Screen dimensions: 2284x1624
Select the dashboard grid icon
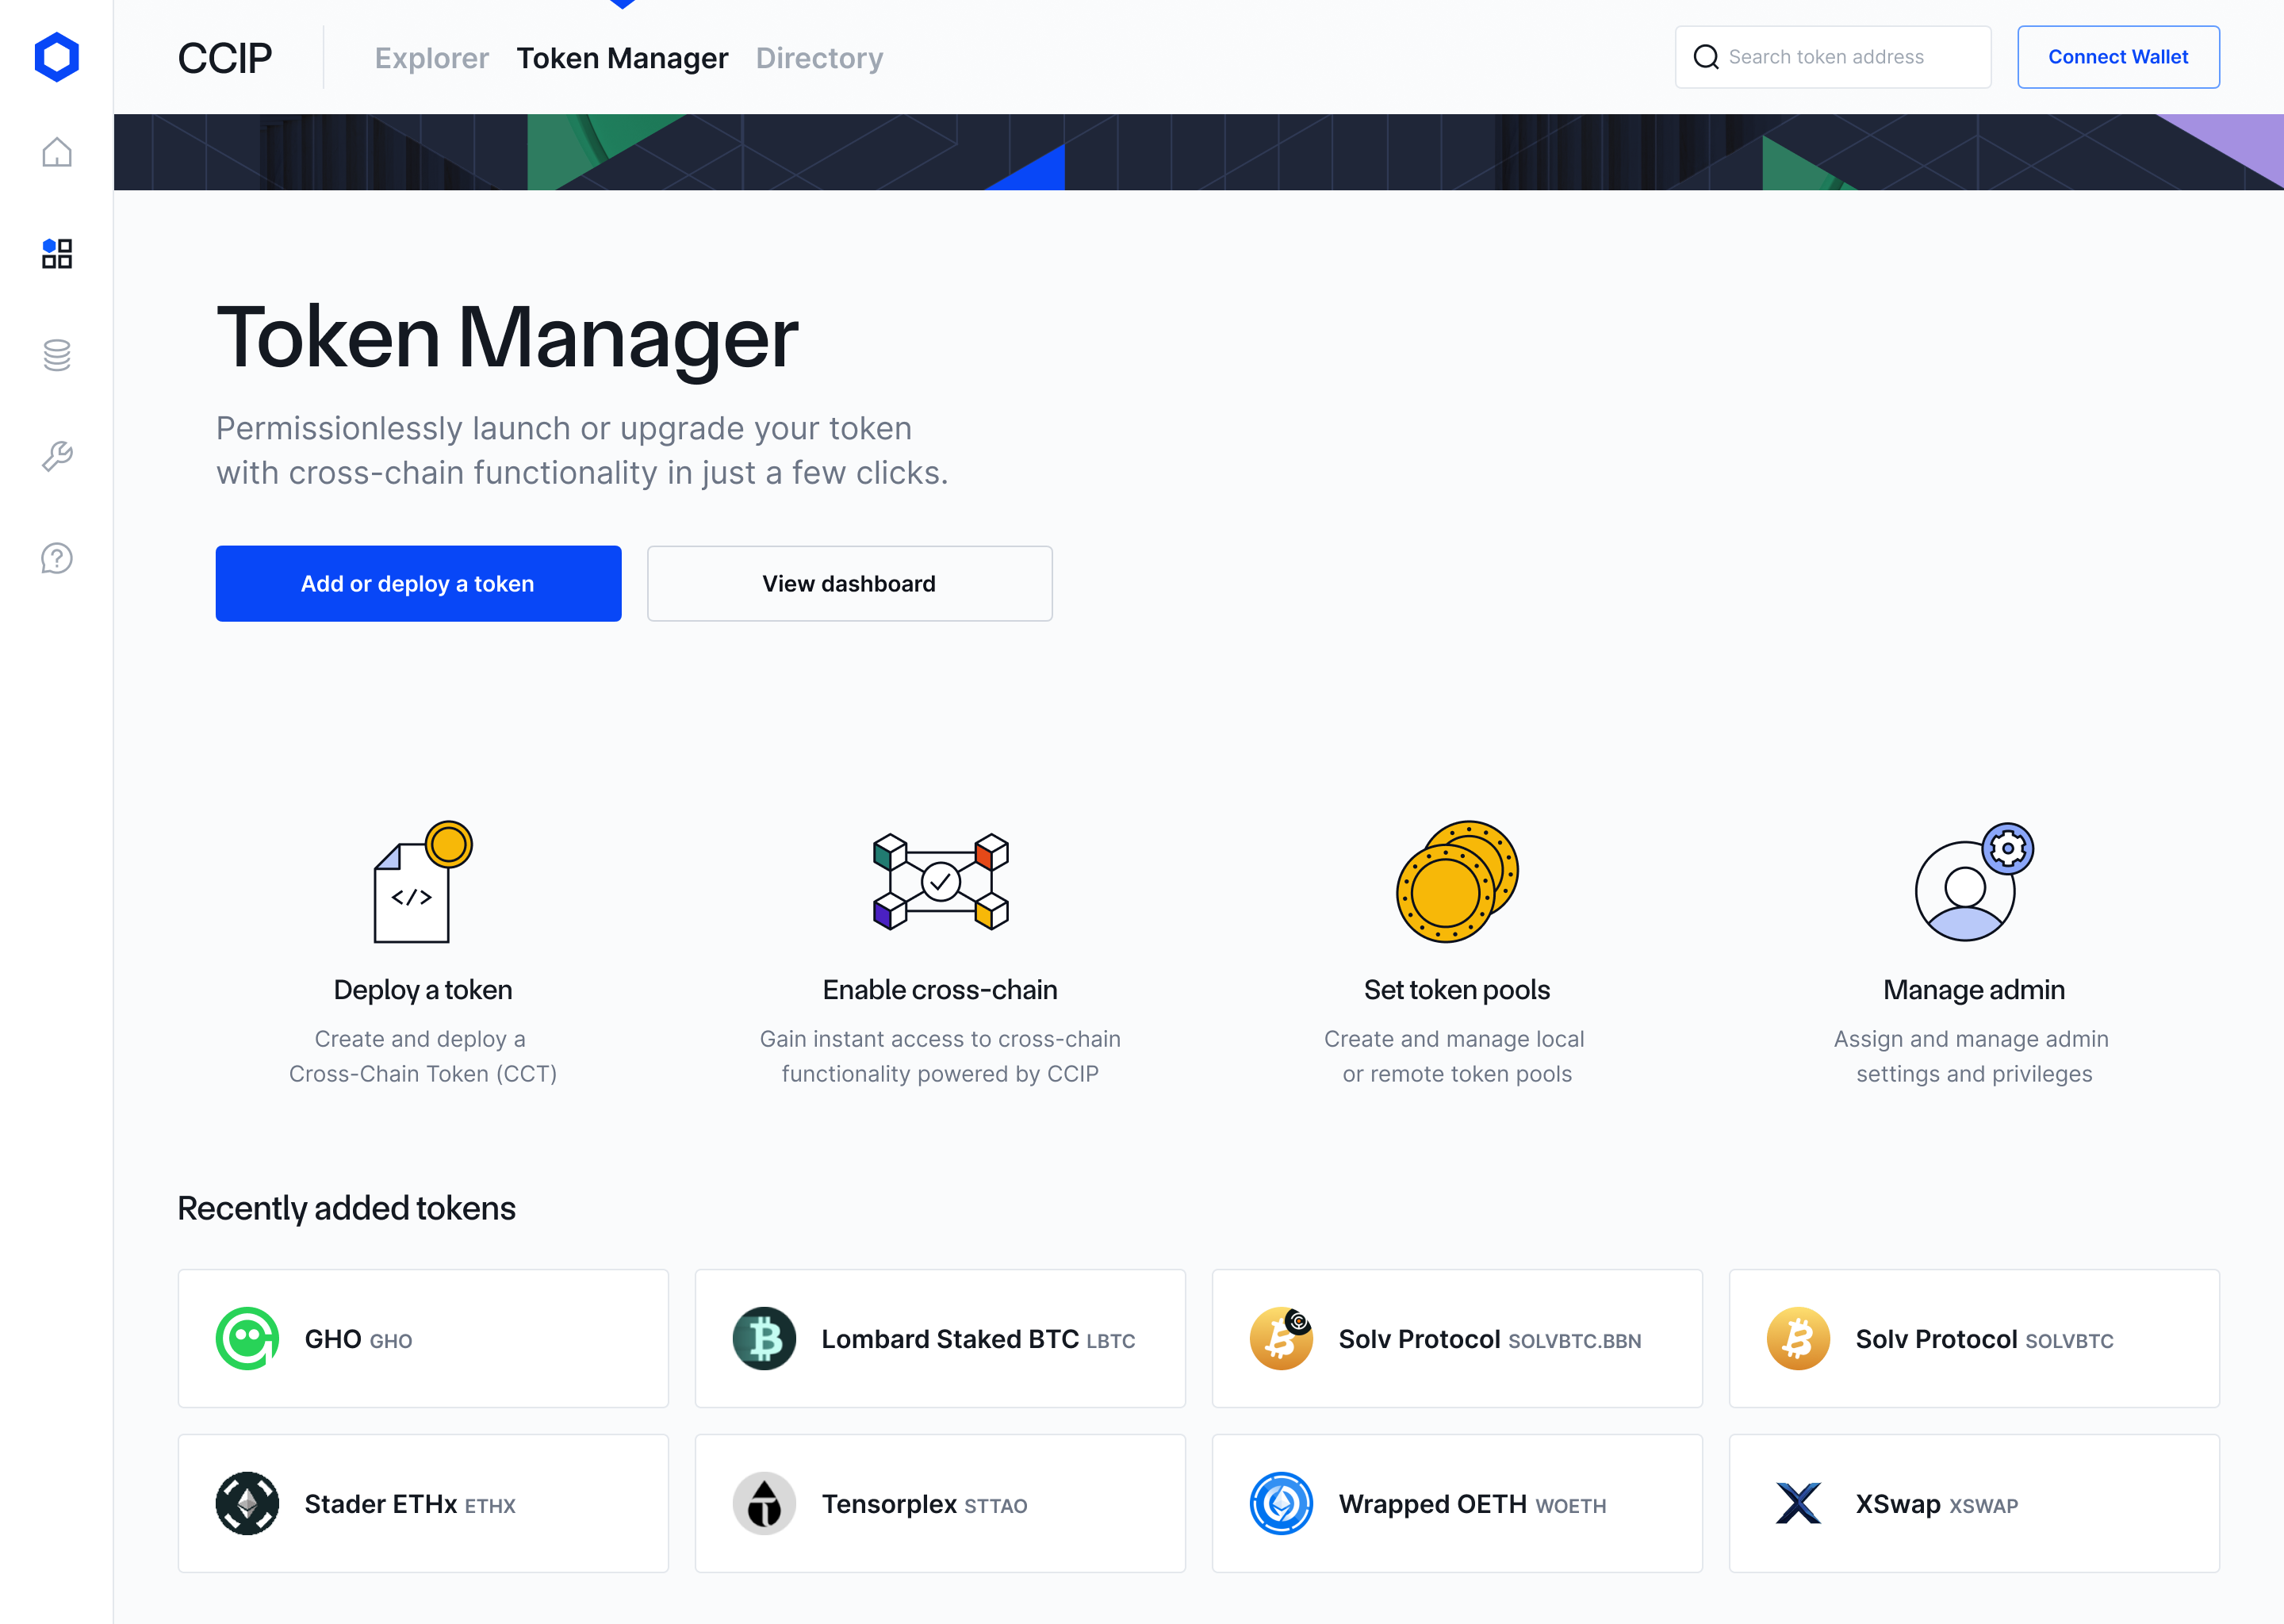click(55, 253)
